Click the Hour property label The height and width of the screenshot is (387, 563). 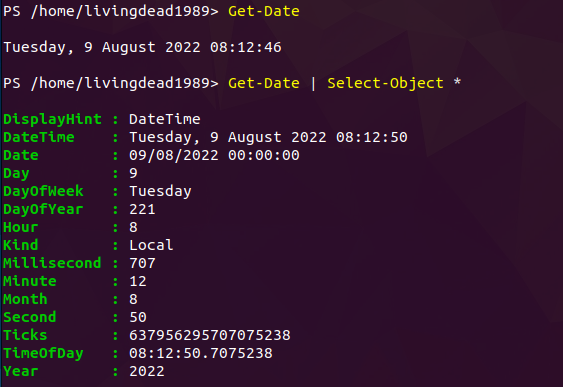(20, 227)
